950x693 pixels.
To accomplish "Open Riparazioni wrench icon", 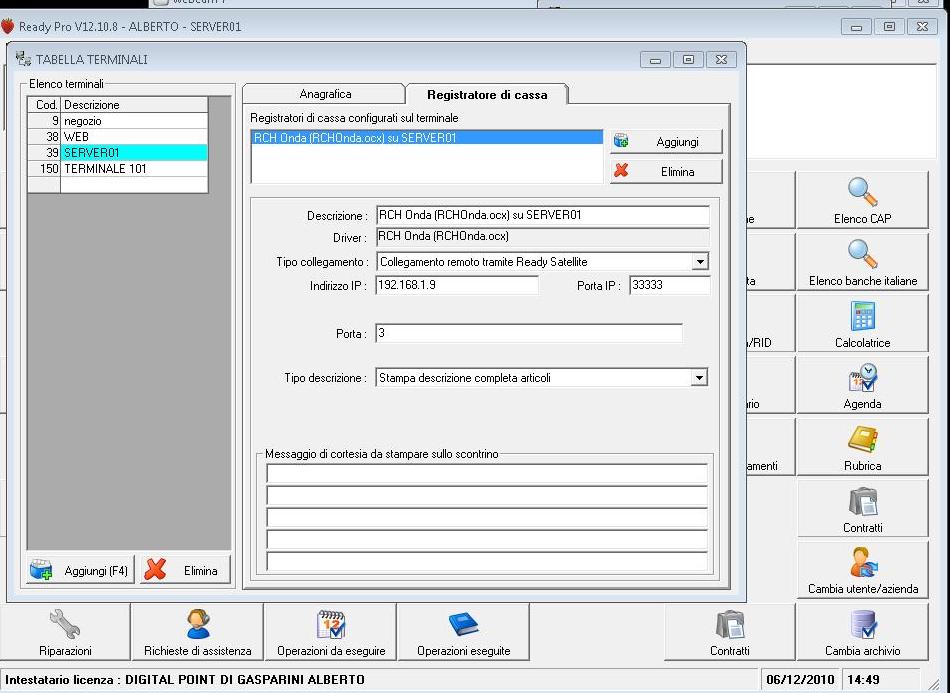I will (x=65, y=625).
